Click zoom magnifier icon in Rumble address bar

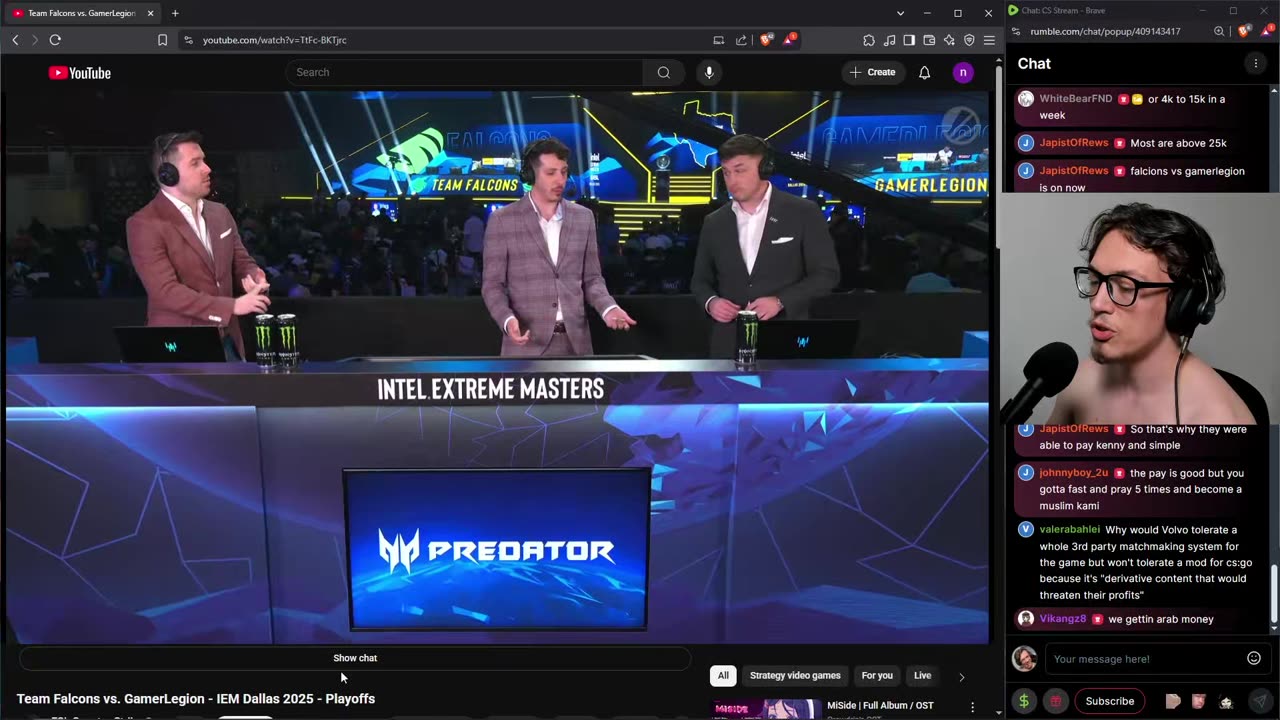click(1219, 31)
